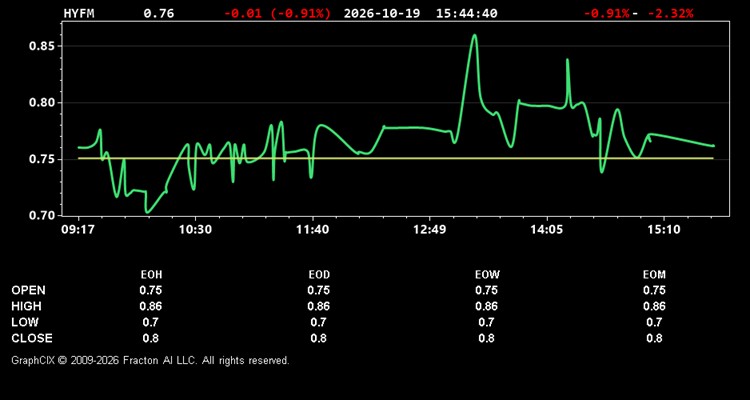Click the EOH LOW value 0.7
The width and height of the screenshot is (750, 400).
coord(151,322)
